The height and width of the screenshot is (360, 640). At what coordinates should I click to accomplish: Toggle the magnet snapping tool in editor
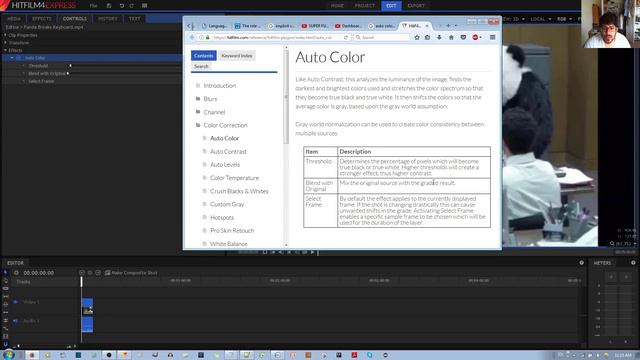coord(5,344)
